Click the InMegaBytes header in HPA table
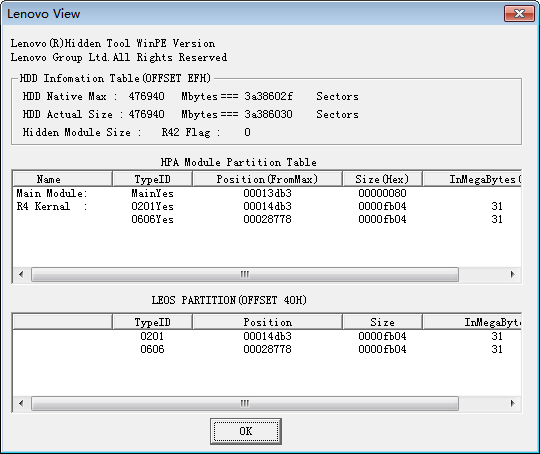 [x=472, y=179]
